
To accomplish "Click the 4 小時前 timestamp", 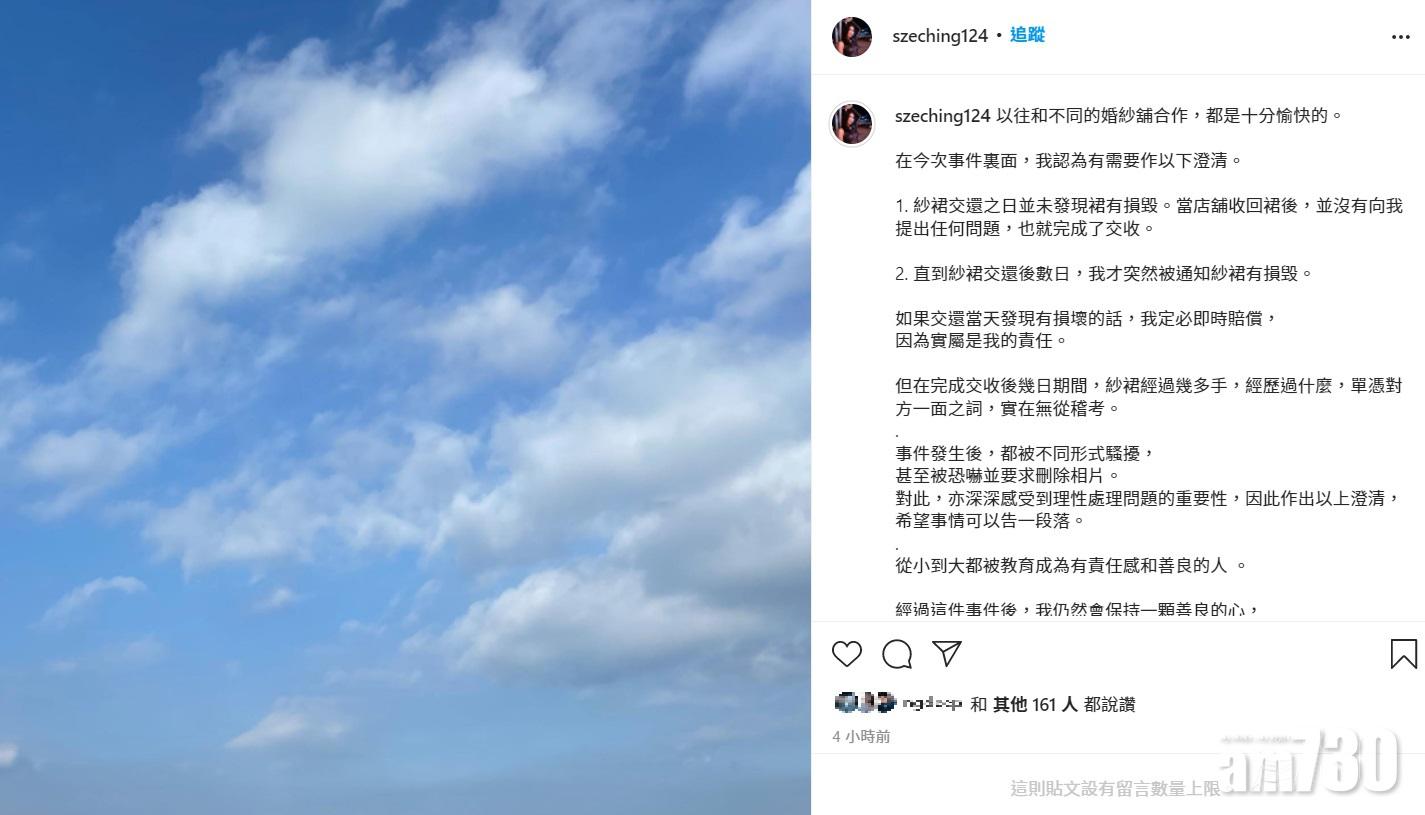I will (861, 736).
